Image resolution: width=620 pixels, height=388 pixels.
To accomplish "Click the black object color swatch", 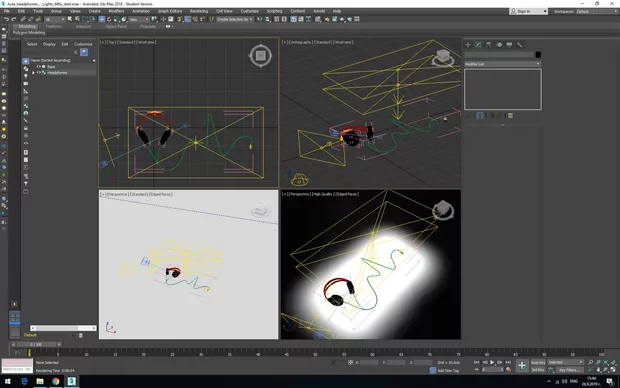I will point(538,55).
